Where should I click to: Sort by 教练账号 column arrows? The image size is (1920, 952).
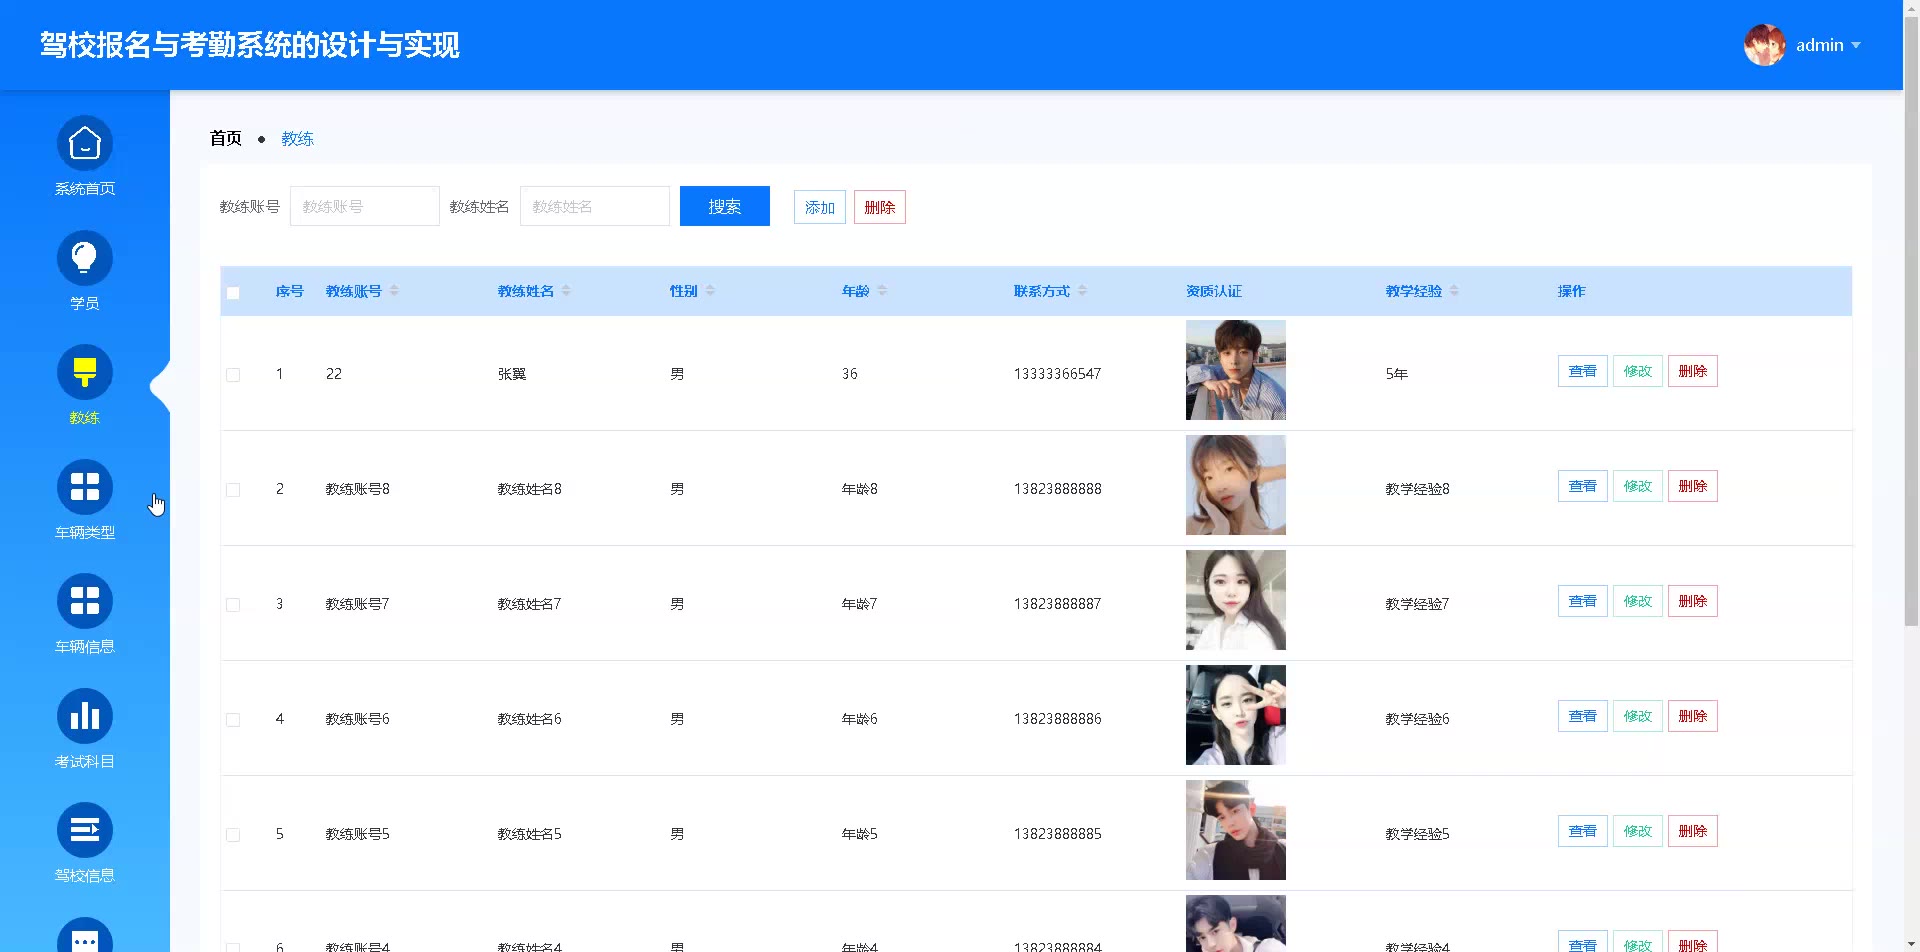pyautogui.click(x=394, y=291)
